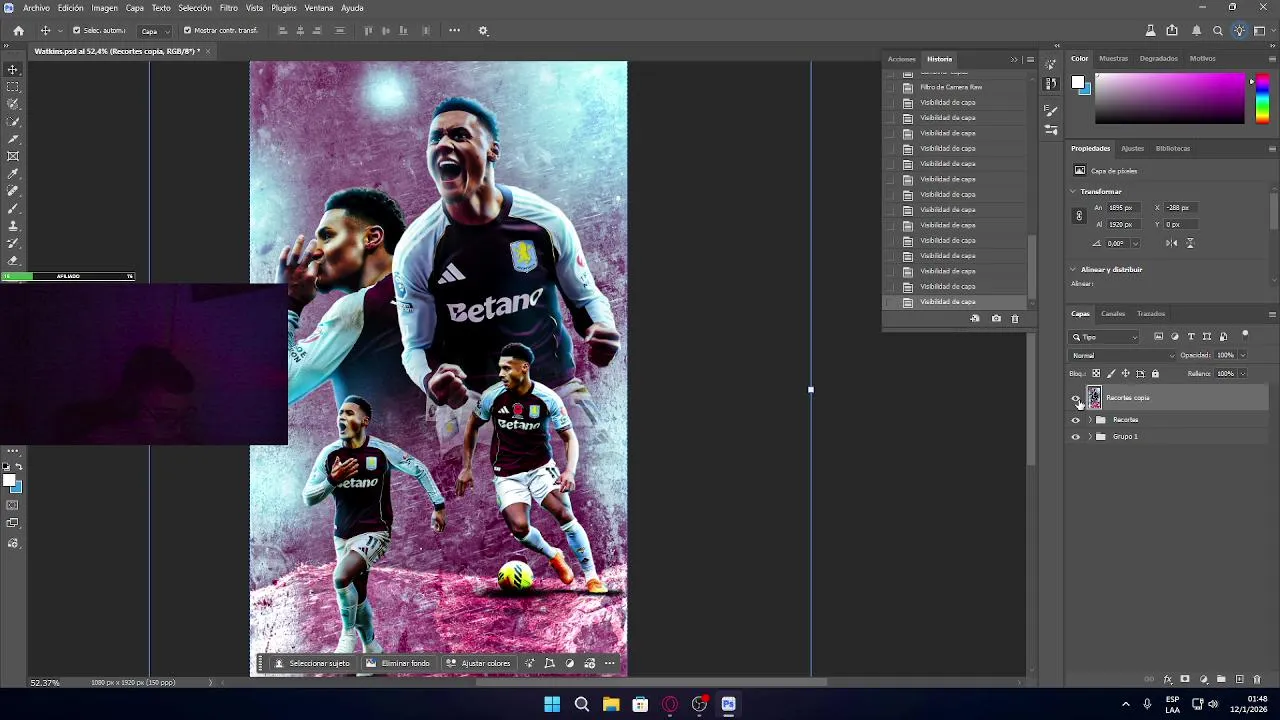The image size is (1280, 720).
Task: Lock image pixels brush icon in layers
Action: point(1110,373)
